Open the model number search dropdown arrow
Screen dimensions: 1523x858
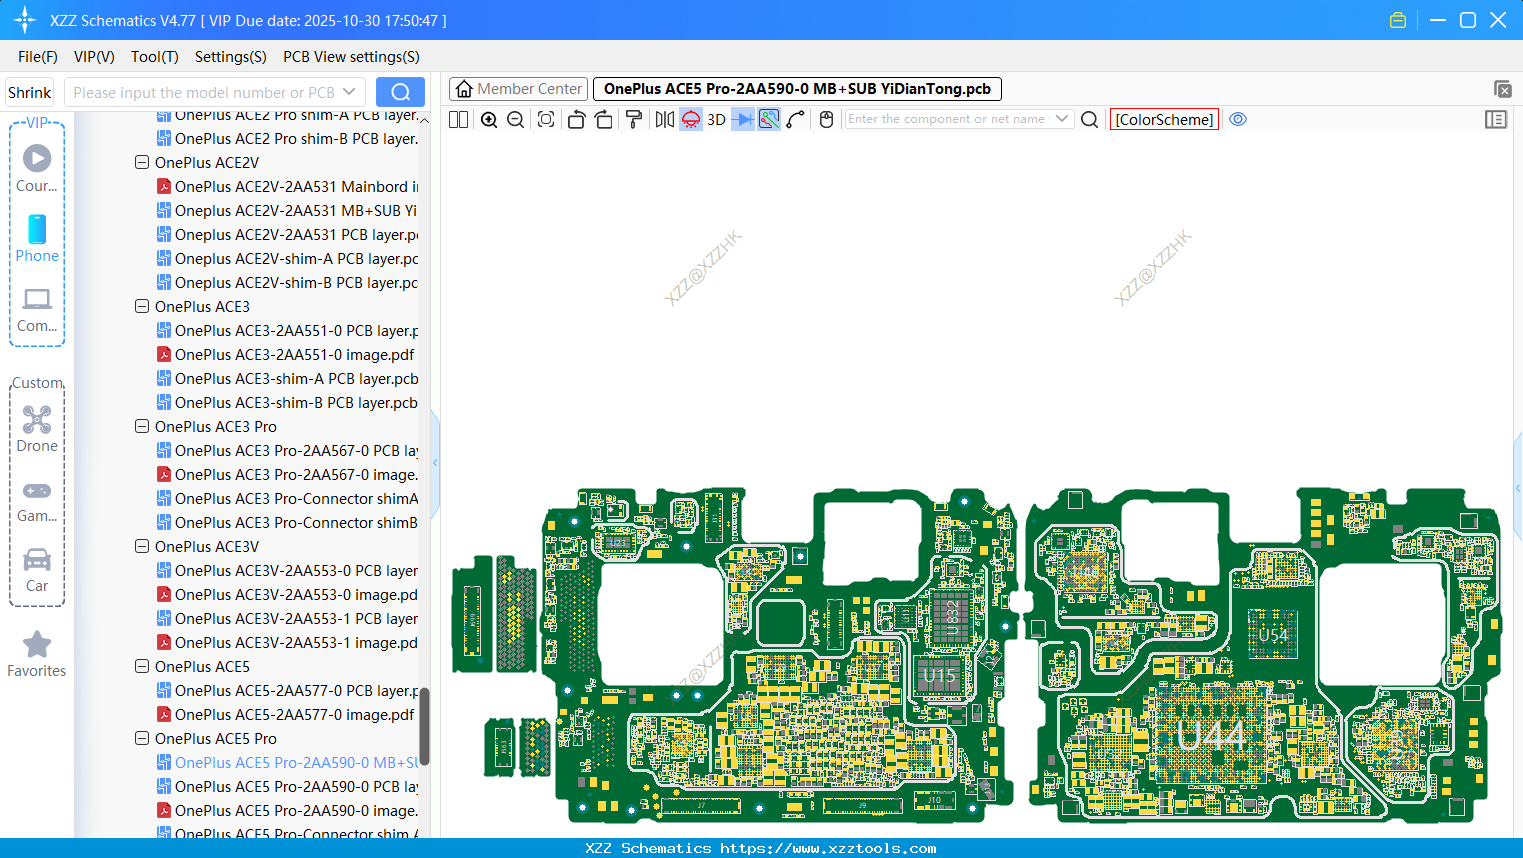(350, 92)
